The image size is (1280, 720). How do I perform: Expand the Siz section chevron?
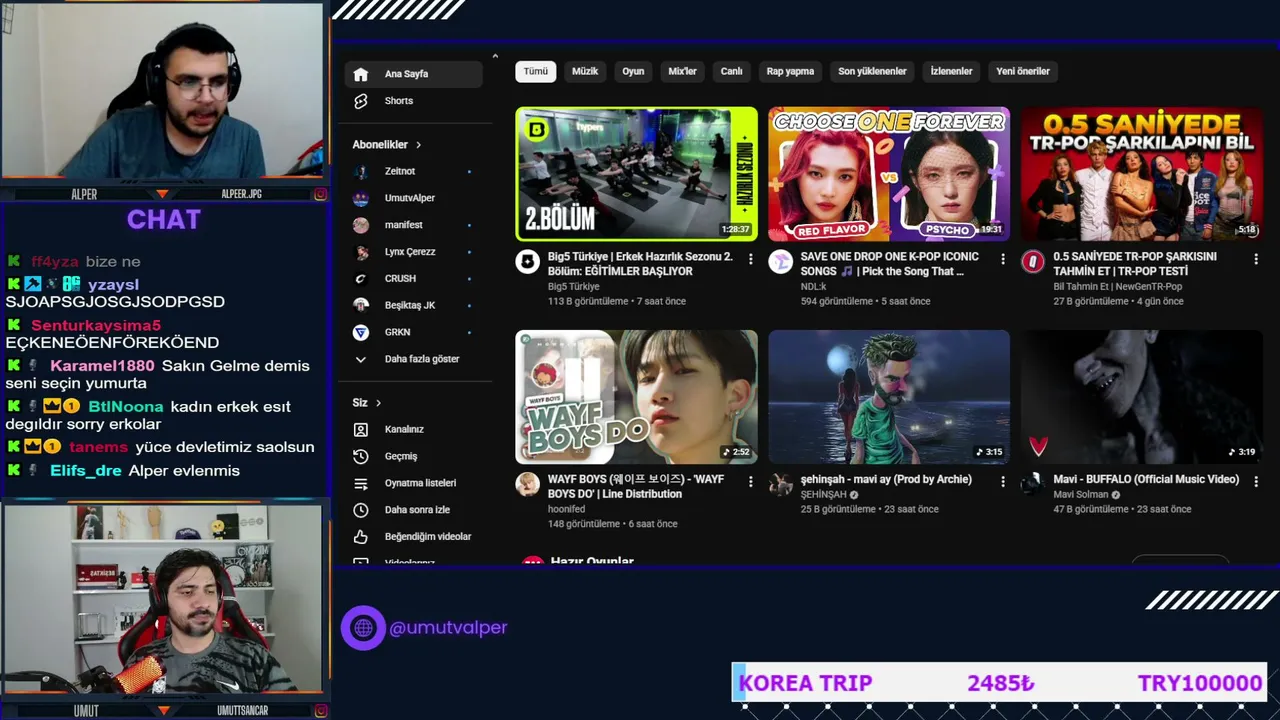(x=378, y=403)
